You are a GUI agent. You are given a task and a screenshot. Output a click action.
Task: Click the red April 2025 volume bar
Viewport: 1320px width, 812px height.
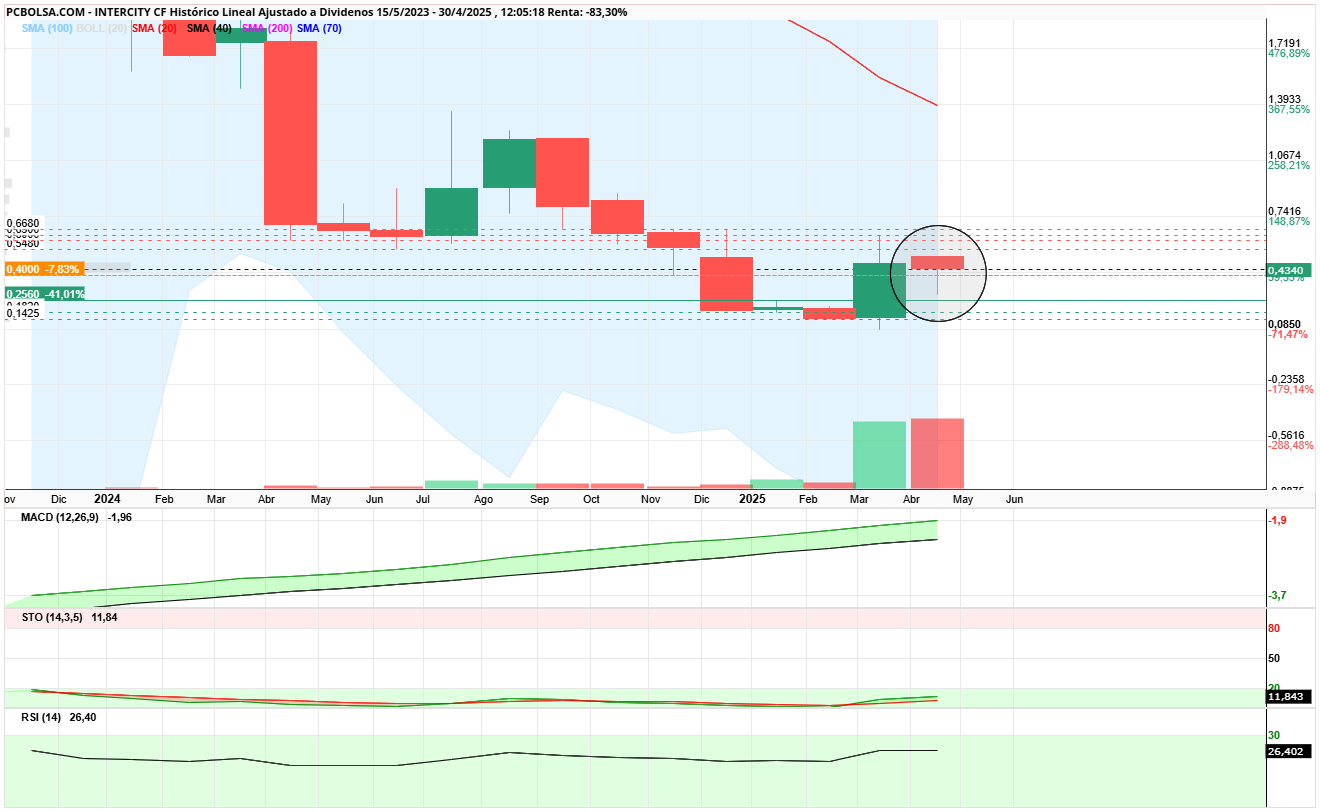(x=937, y=453)
